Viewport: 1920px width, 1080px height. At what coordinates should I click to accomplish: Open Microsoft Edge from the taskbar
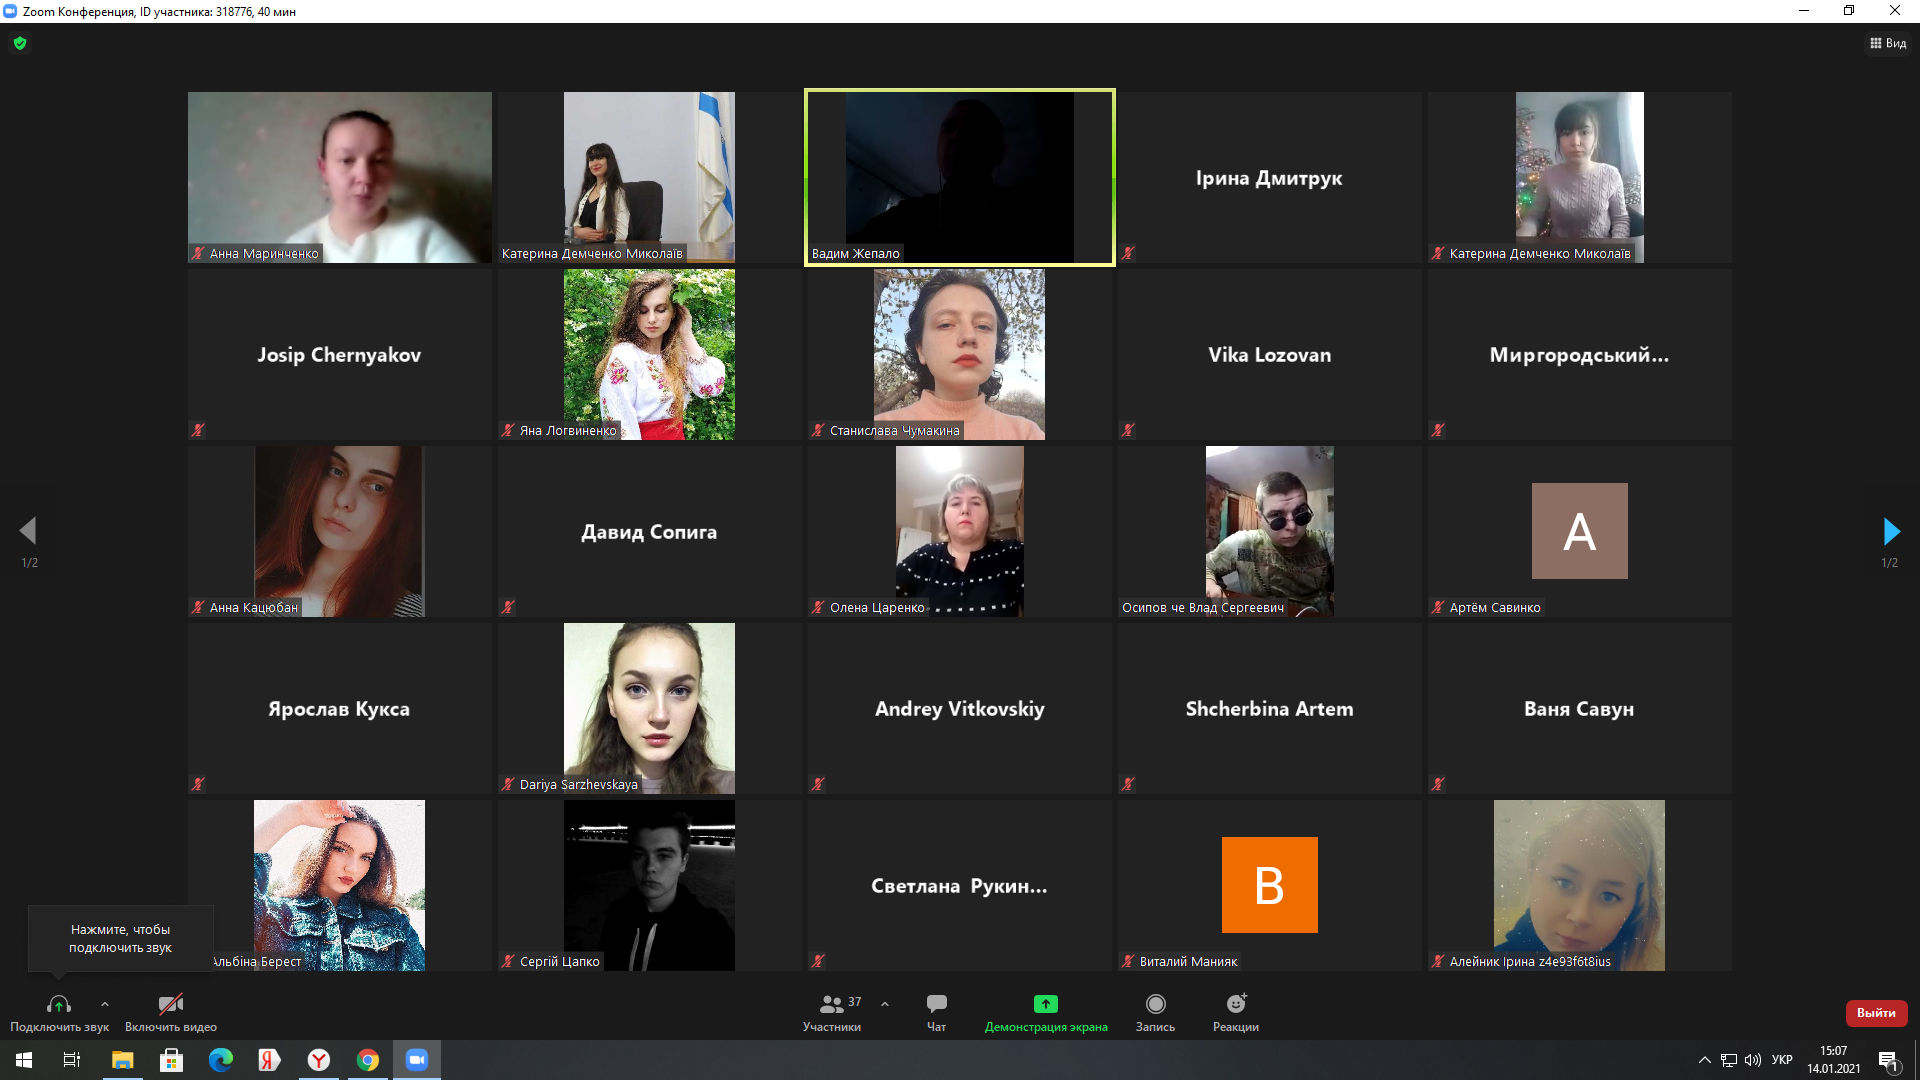coord(220,1060)
